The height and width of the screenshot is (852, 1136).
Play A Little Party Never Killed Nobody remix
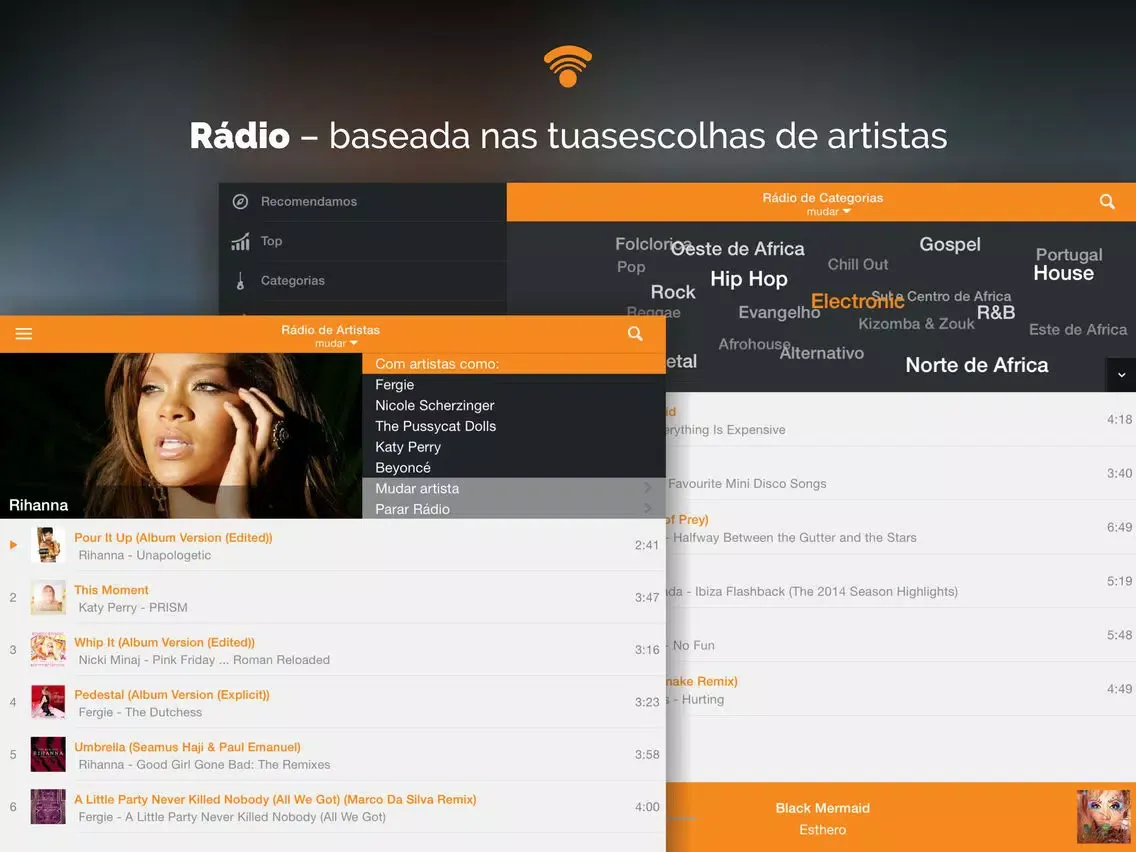[x=333, y=807]
